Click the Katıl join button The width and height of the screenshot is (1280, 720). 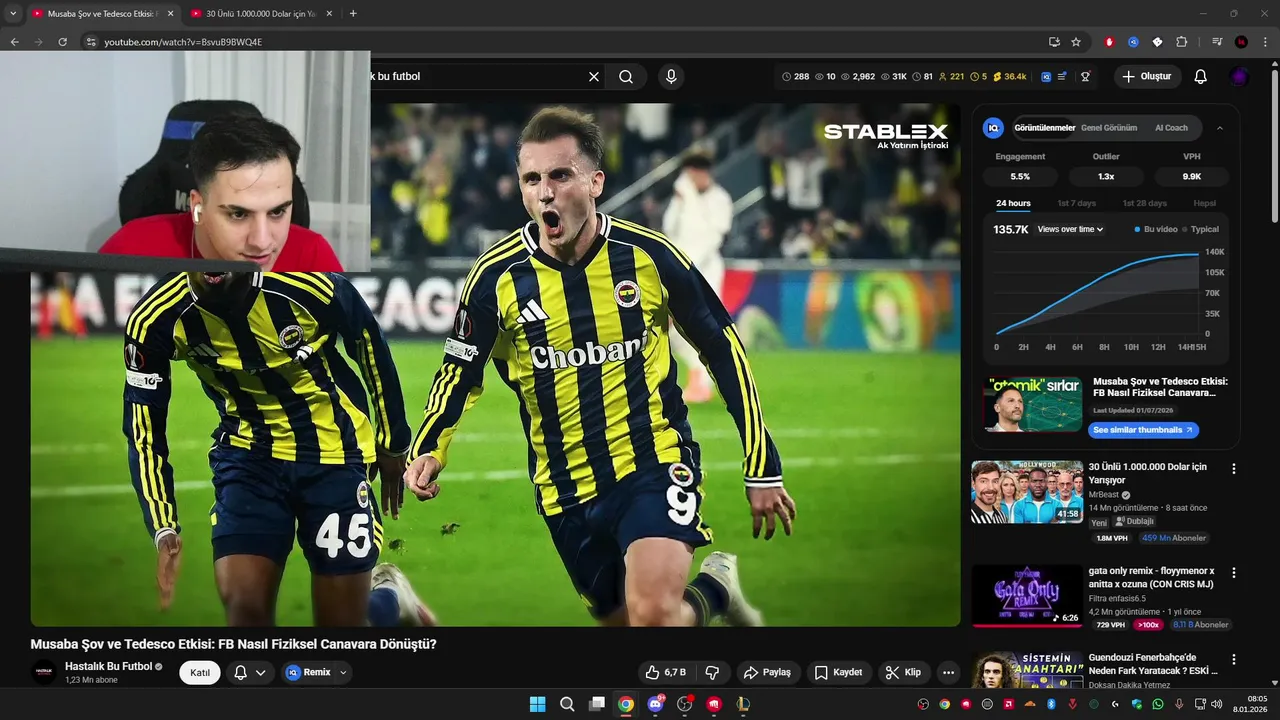pos(200,672)
